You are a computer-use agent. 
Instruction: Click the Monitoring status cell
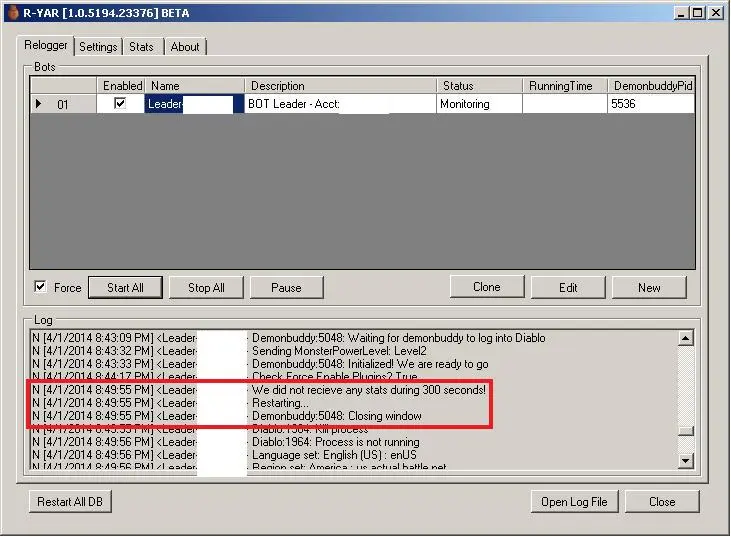coord(479,103)
